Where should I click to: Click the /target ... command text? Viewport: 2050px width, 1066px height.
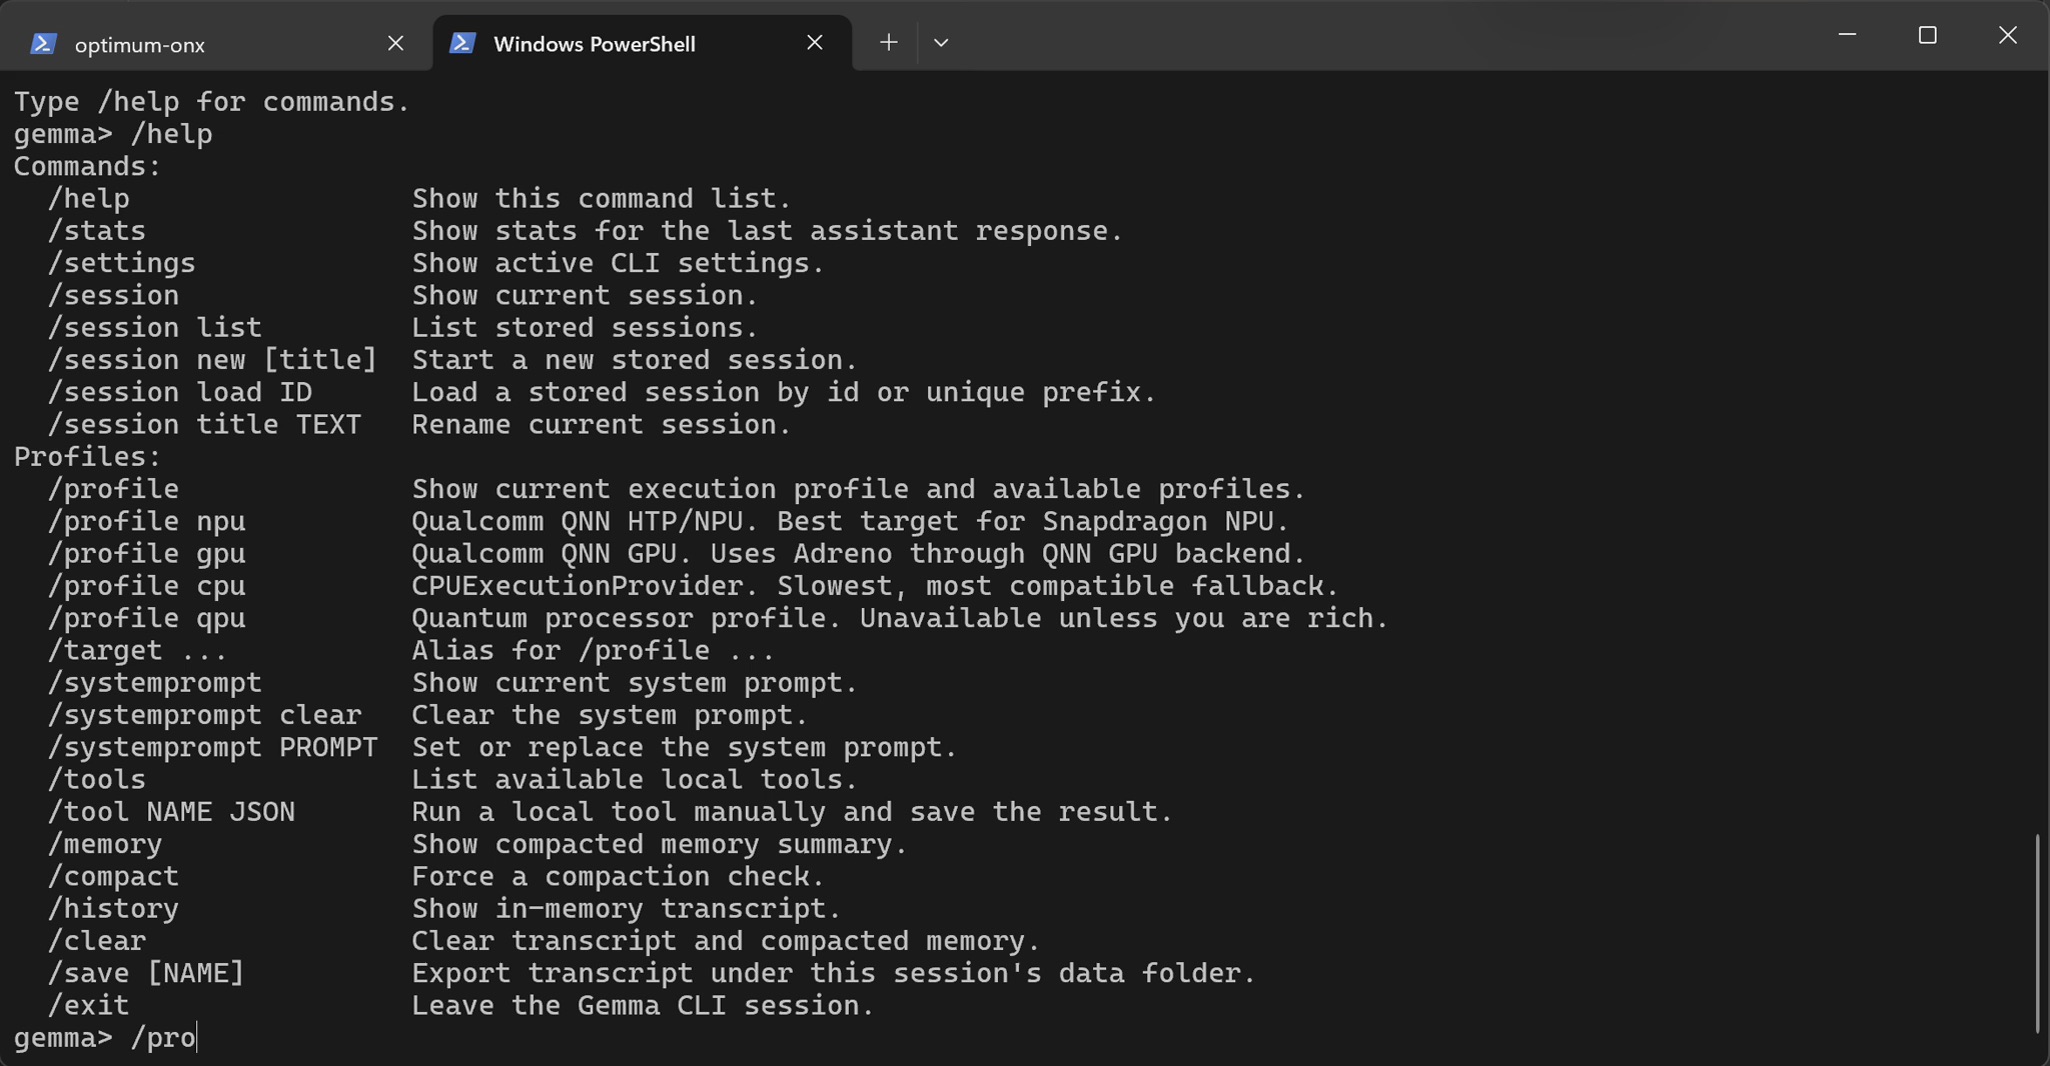(x=137, y=650)
